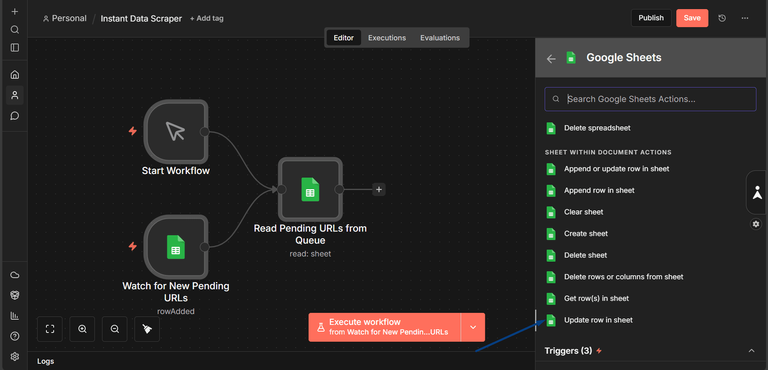Viewport: 768px width, 370px height.
Task: Click the lightning bolt beside Watch node
Action: tap(132, 246)
